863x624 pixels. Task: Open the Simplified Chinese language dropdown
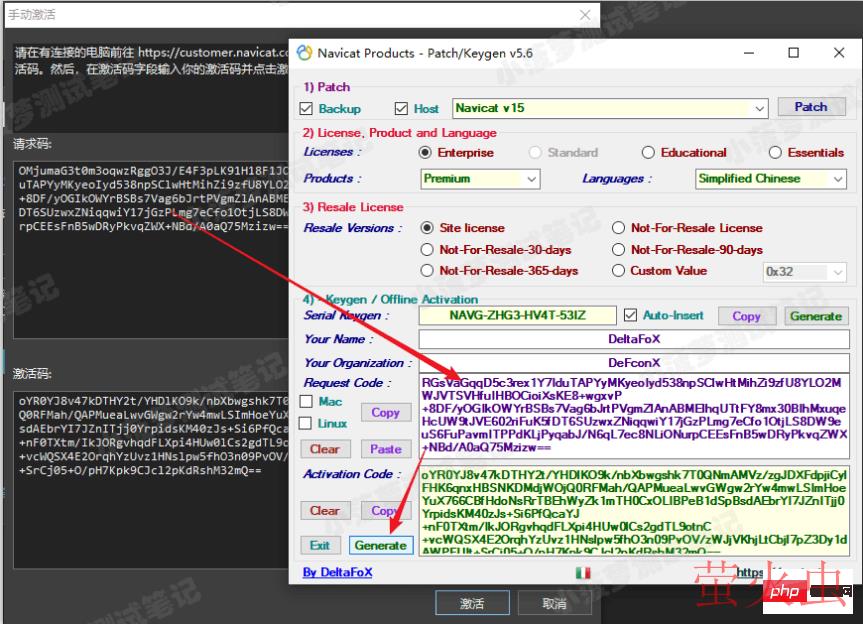tap(837, 179)
